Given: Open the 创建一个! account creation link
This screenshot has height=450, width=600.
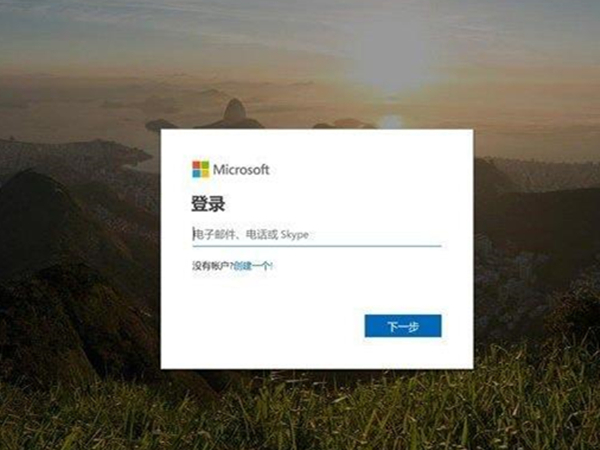Looking at the screenshot, I should (253, 266).
